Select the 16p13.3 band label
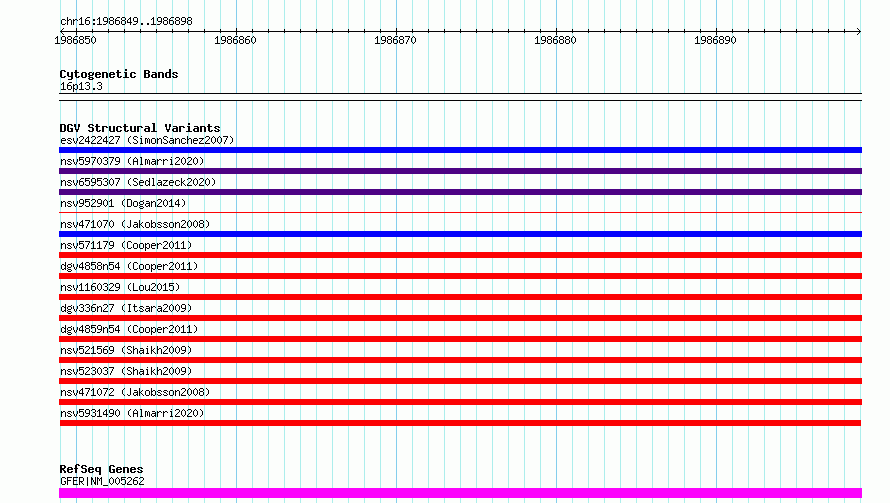This screenshot has width=890, height=503. point(81,86)
